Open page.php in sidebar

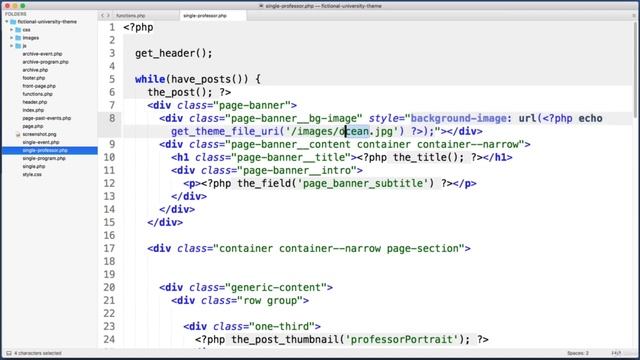coord(33,126)
